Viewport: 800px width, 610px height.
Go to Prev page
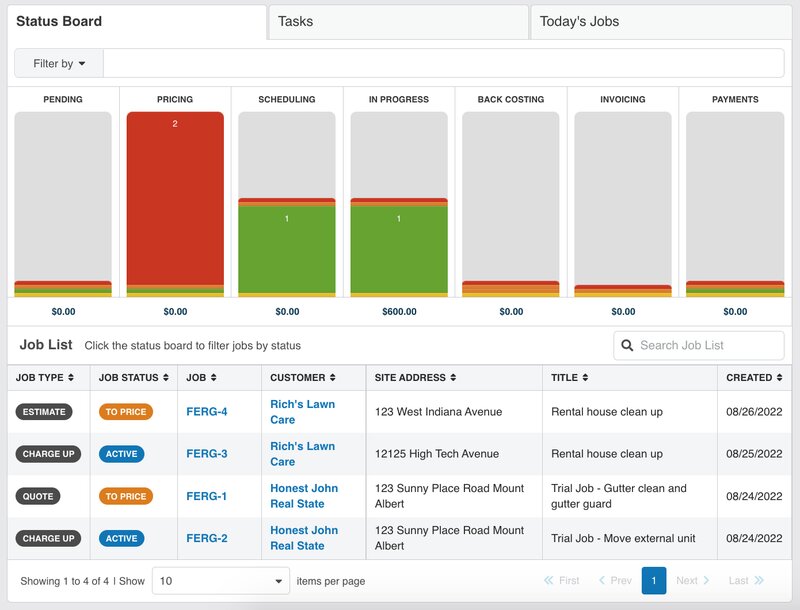[x=615, y=580]
